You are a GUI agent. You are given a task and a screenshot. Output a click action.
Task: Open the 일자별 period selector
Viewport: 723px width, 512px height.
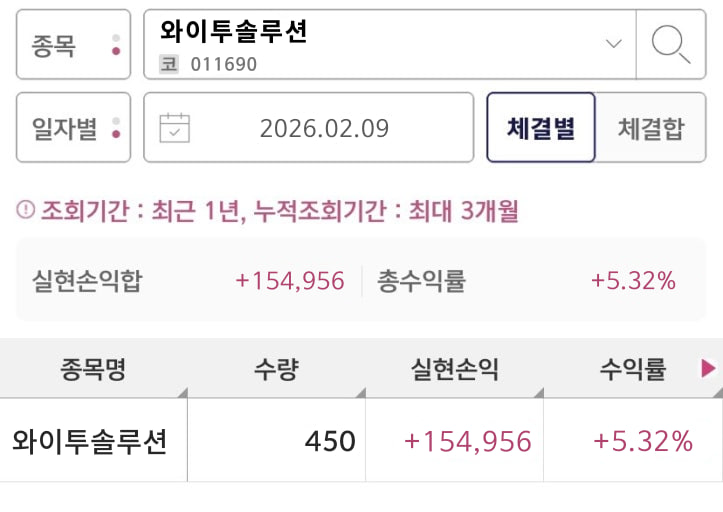(73, 128)
